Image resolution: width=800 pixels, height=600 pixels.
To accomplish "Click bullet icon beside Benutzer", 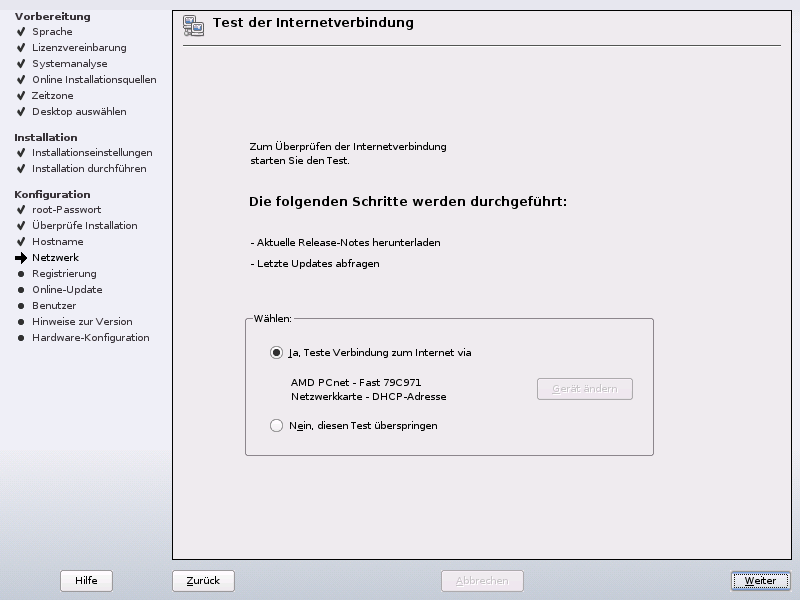I will (21, 306).
